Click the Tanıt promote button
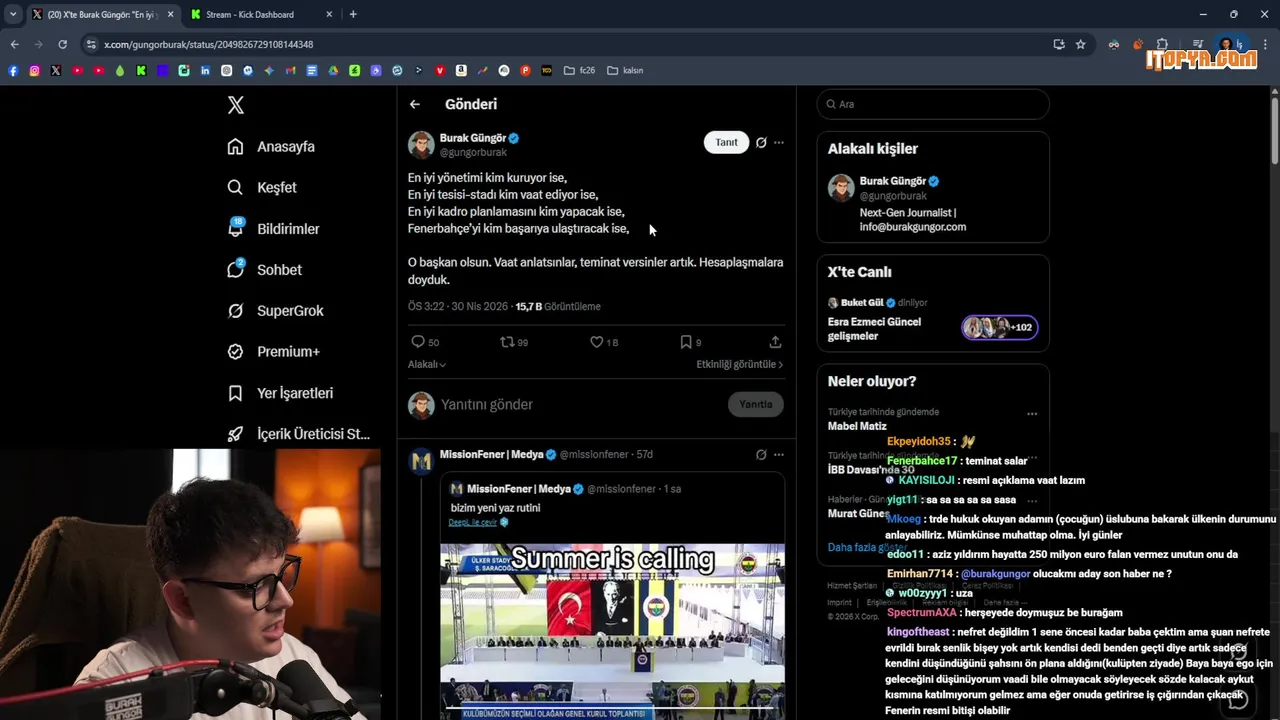The image size is (1280, 720). [726, 142]
